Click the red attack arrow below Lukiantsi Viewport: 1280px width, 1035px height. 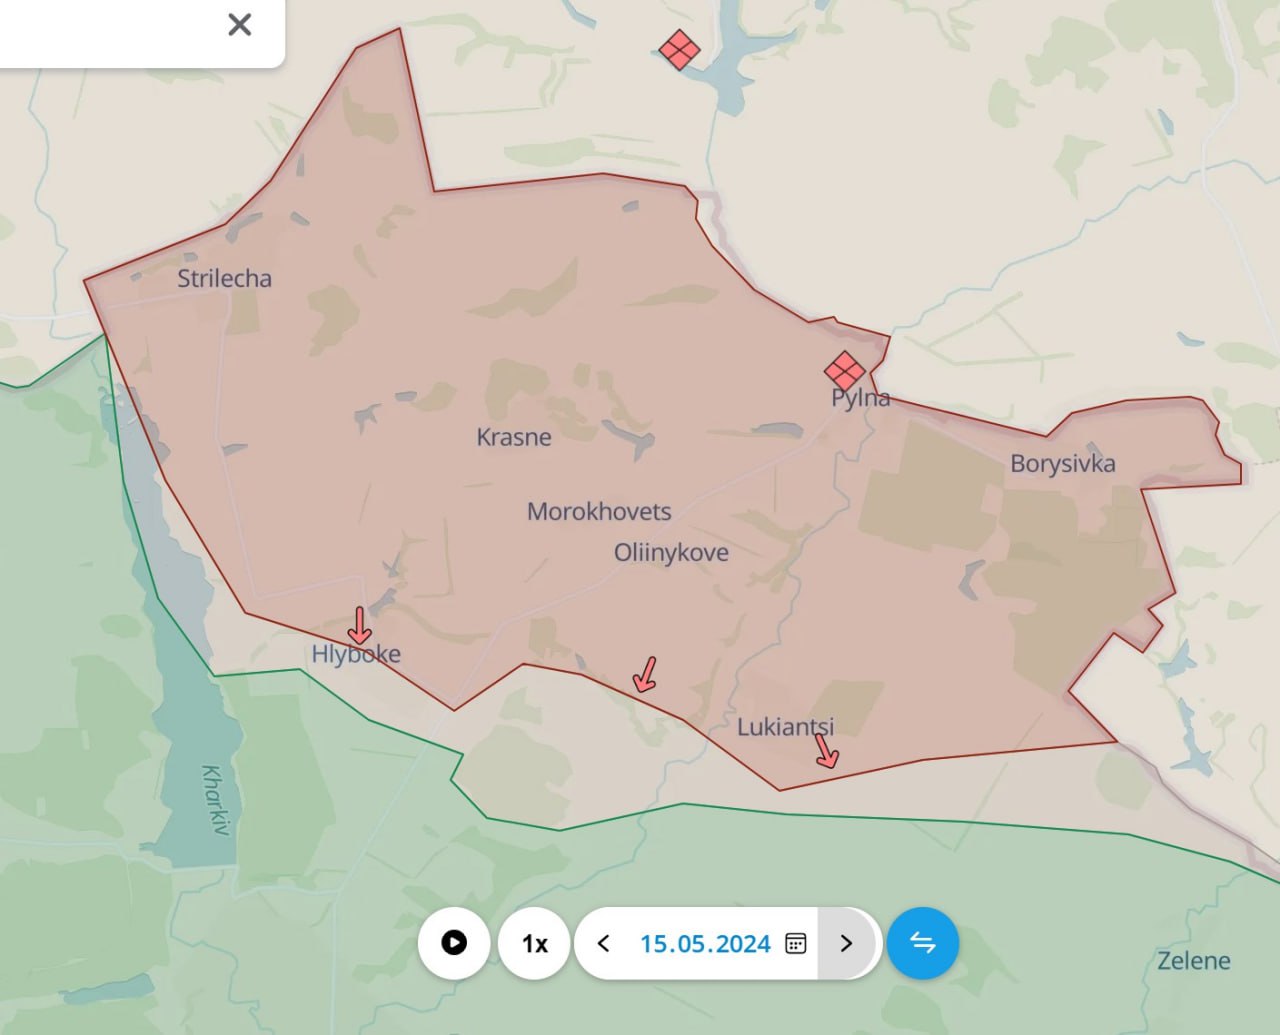[825, 750]
